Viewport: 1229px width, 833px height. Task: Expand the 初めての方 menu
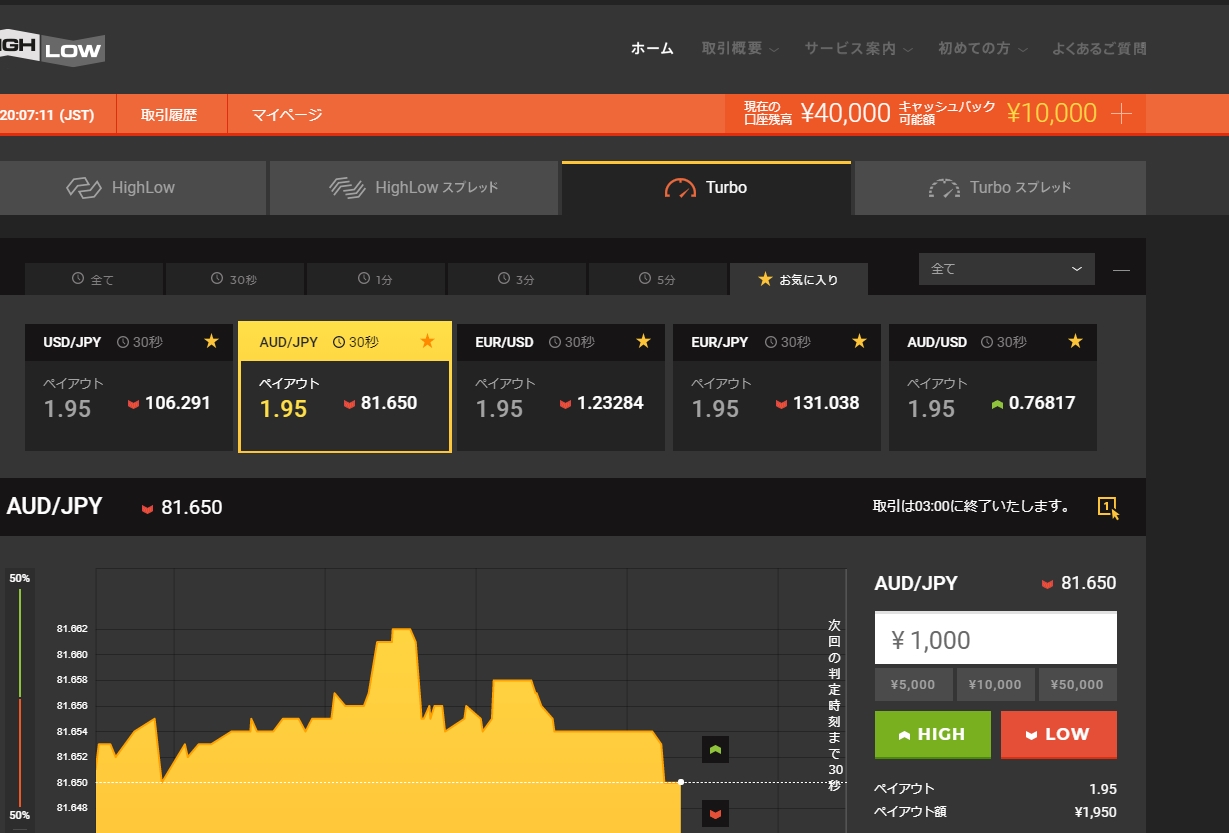[x=981, y=48]
